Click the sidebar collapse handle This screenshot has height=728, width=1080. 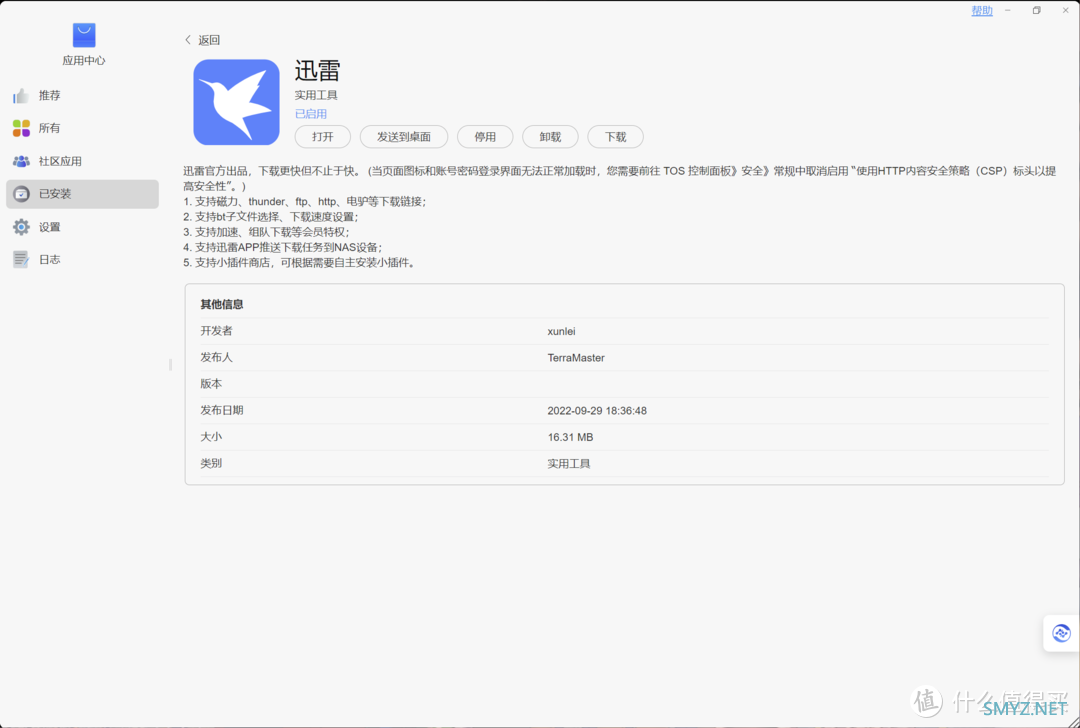pos(170,364)
